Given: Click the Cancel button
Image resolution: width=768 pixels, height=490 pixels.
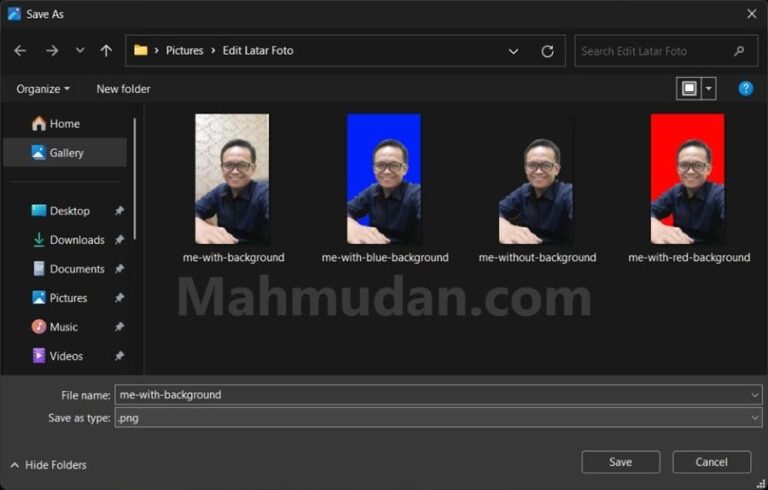Looking at the screenshot, I should point(711,462).
